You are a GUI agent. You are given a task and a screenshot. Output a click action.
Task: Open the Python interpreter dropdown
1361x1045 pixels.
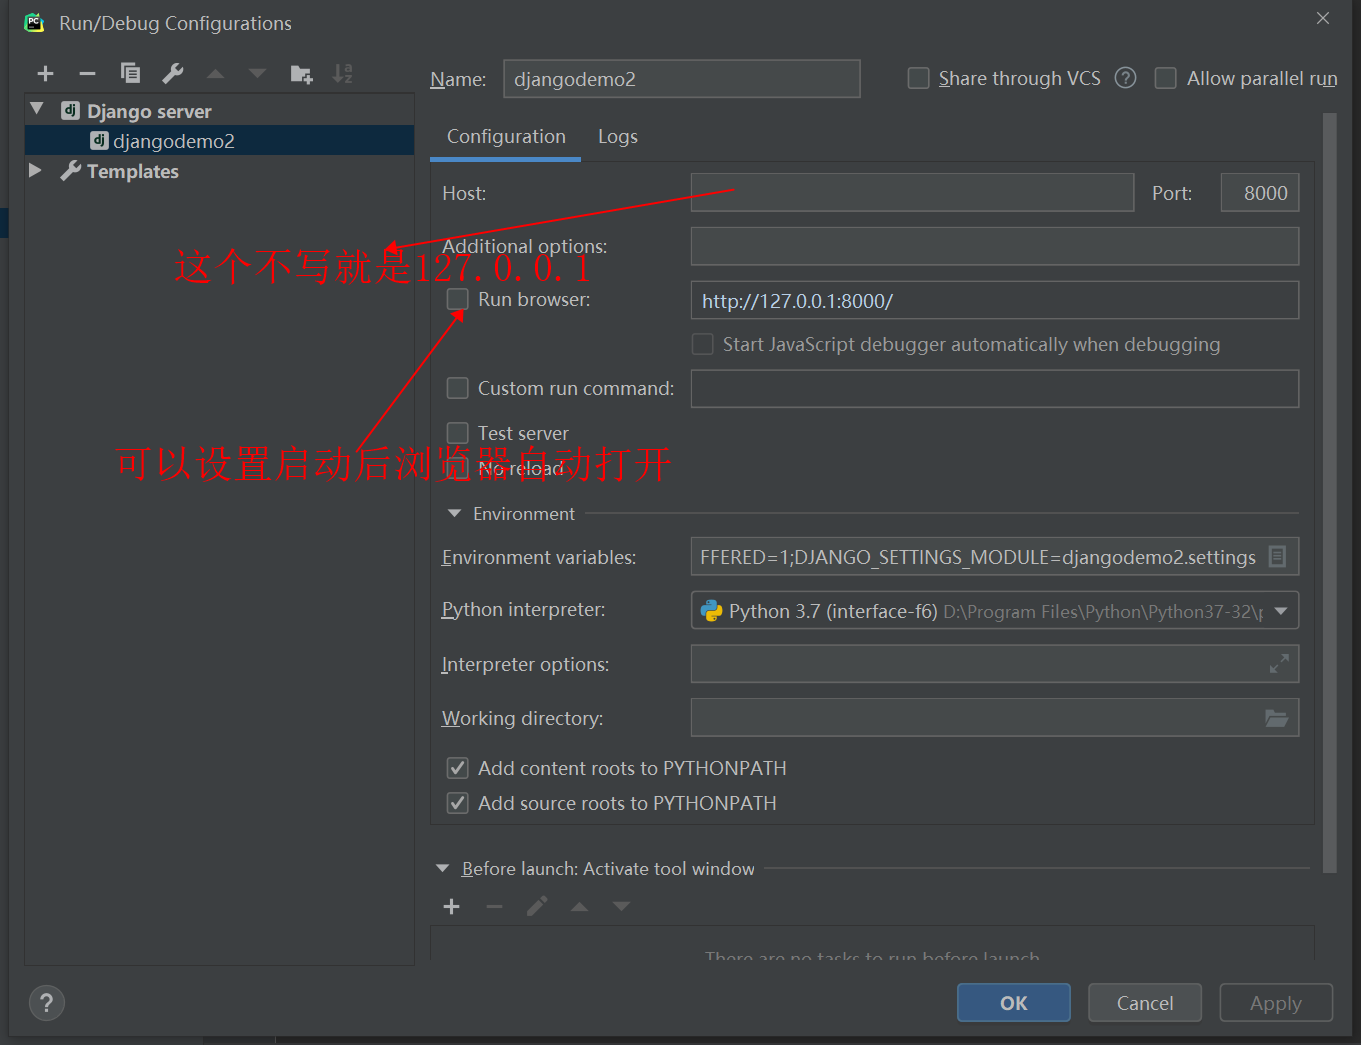tap(1281, 611)
